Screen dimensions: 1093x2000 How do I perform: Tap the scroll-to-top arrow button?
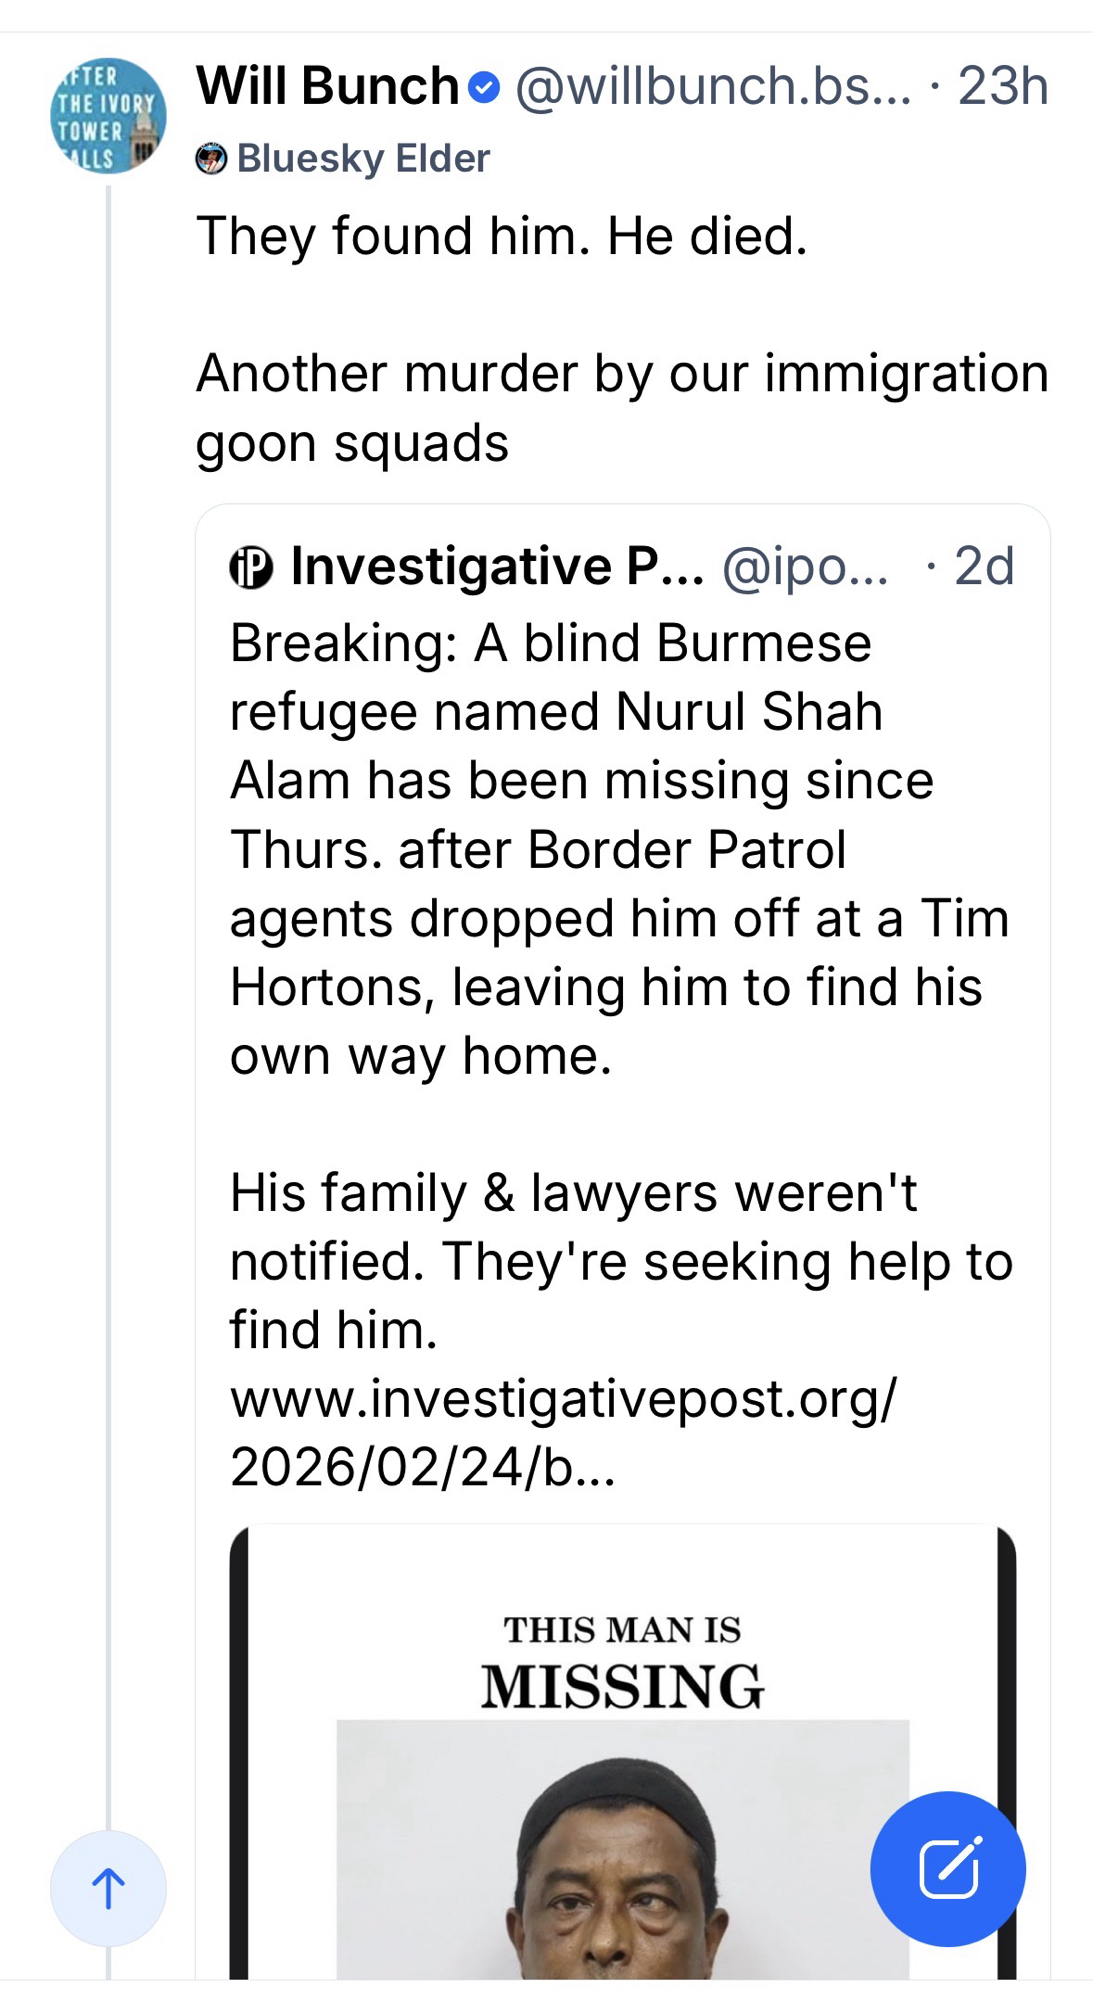pos(108,1888)
